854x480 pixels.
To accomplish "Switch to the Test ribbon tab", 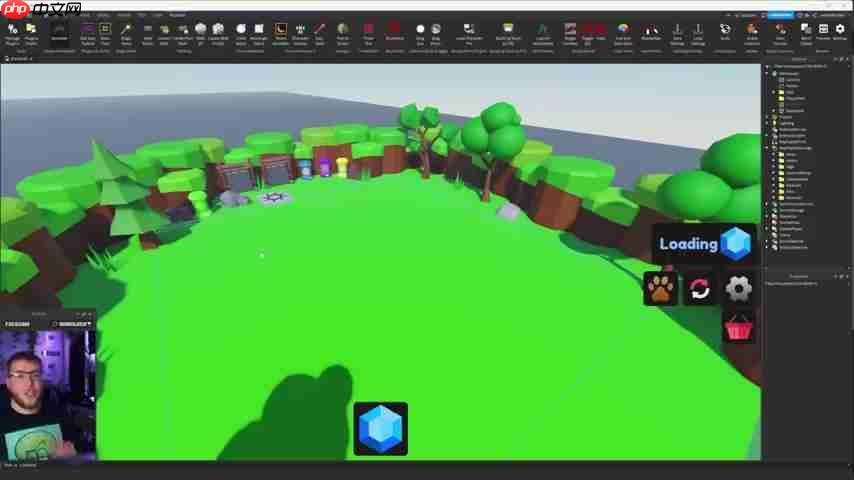I will point(142,15).
